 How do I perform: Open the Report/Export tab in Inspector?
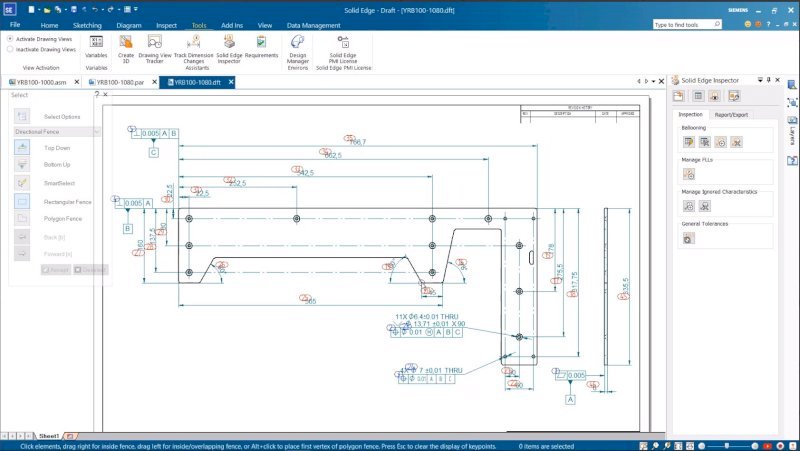point(731,115)
